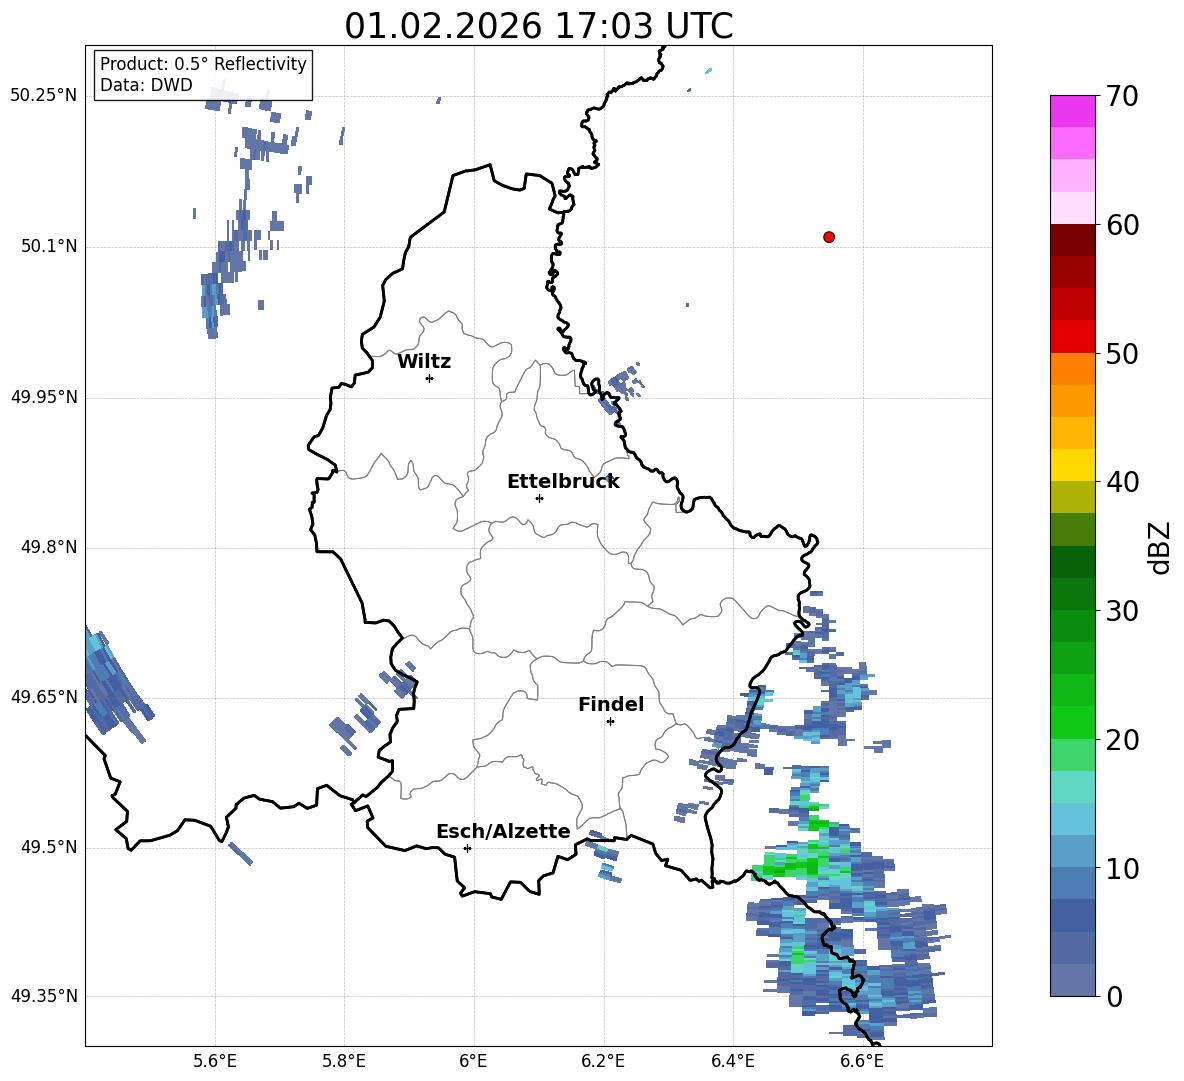The width and height of the screenshot is (1184, 1081).
Task: Click the Ettelbruck station cross marker
Action: (x=539, y=498)
